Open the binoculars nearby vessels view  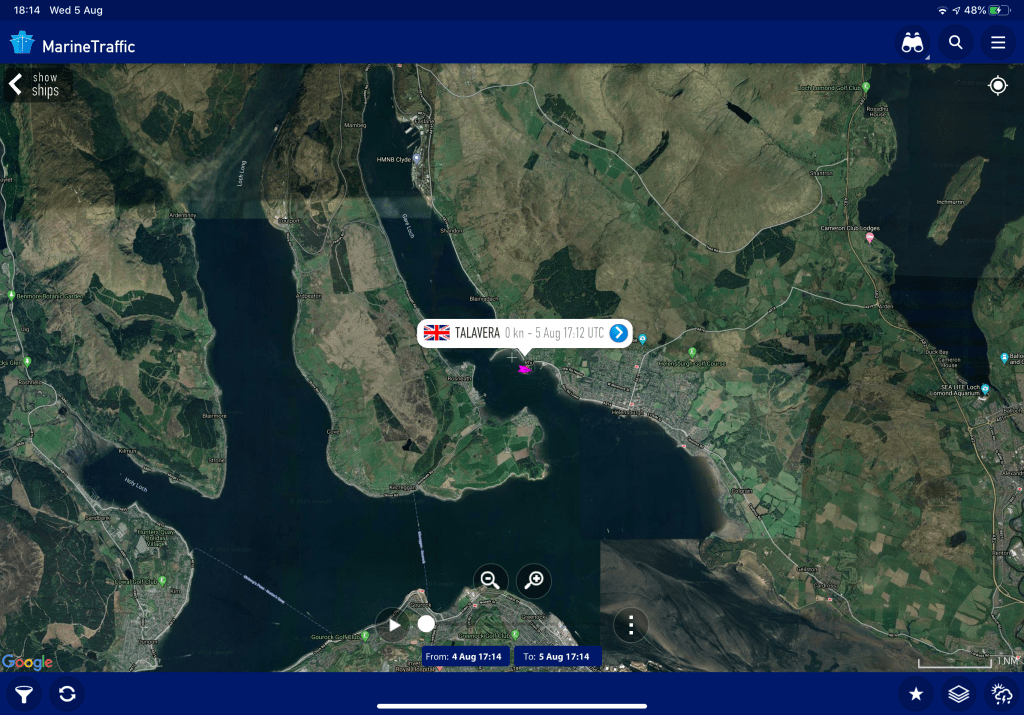[911, 43]
